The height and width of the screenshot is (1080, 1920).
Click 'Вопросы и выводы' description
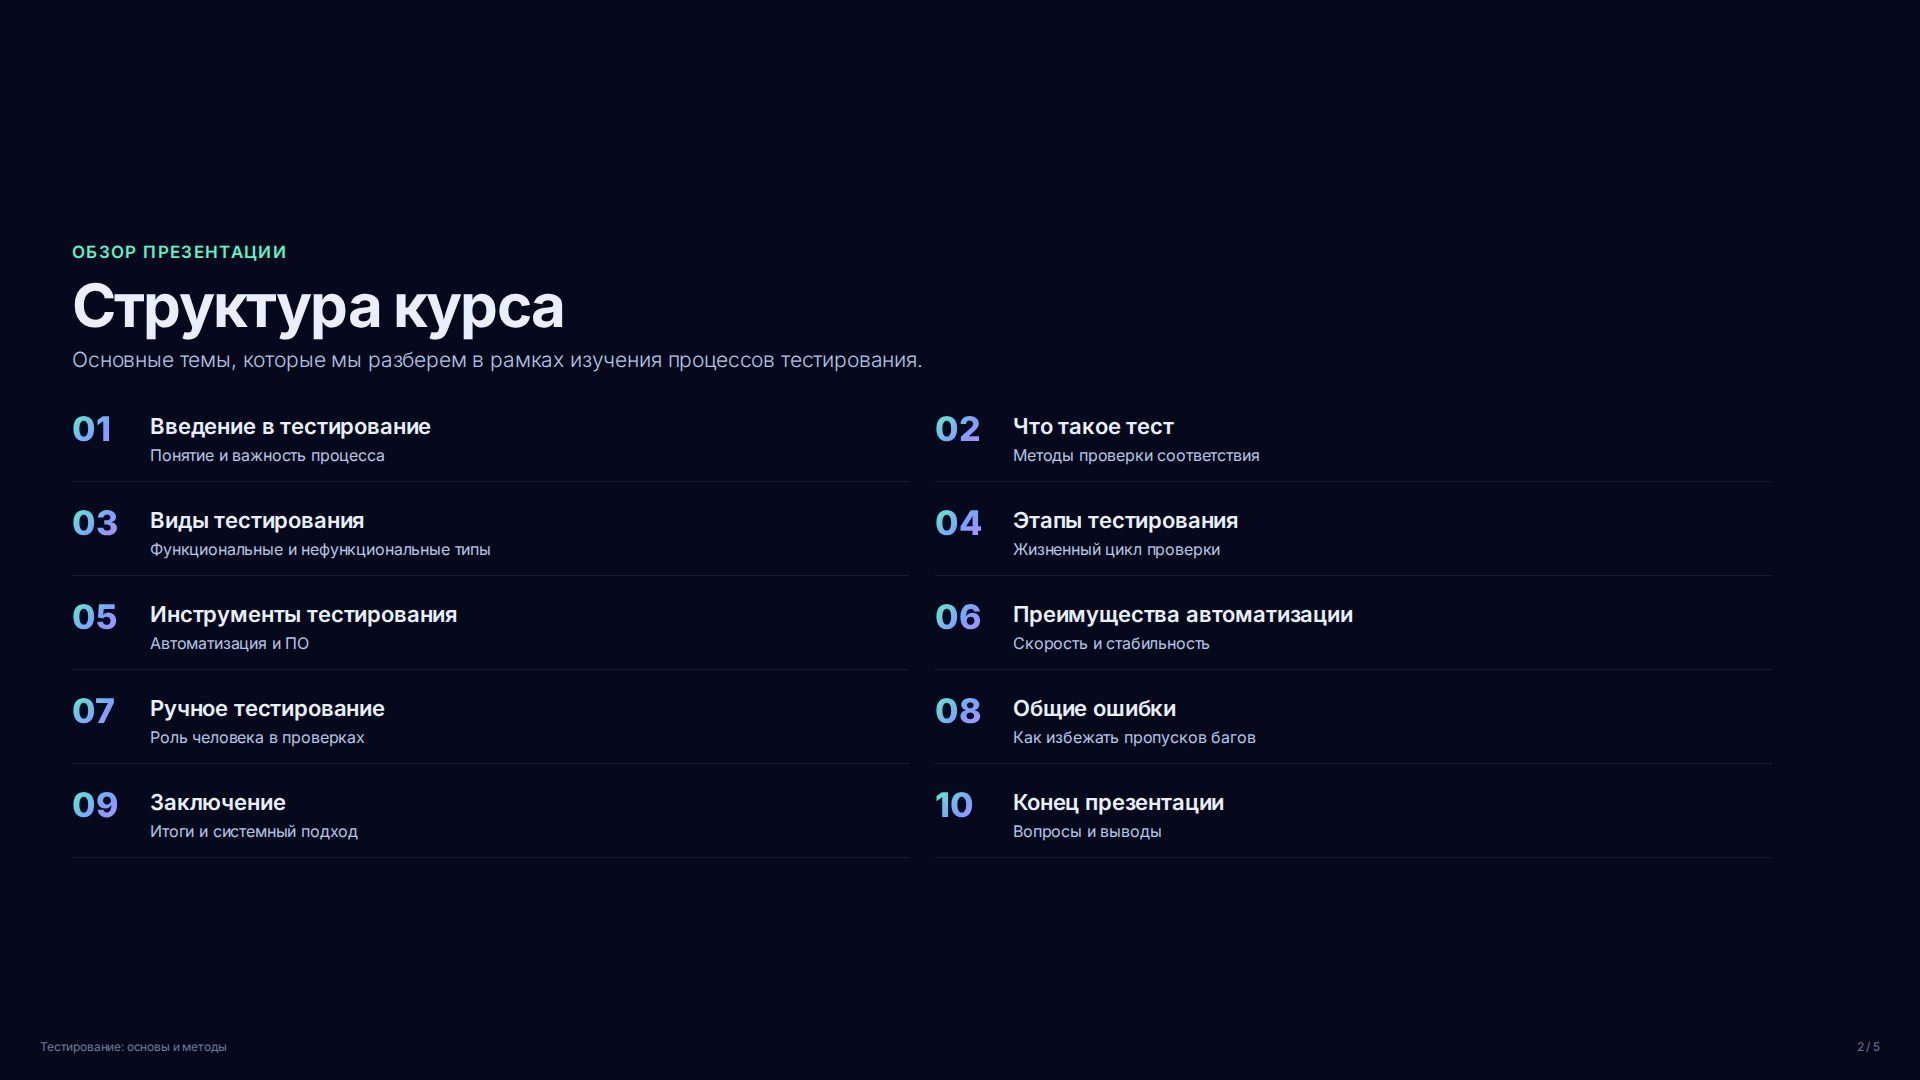pos(1087,832)
